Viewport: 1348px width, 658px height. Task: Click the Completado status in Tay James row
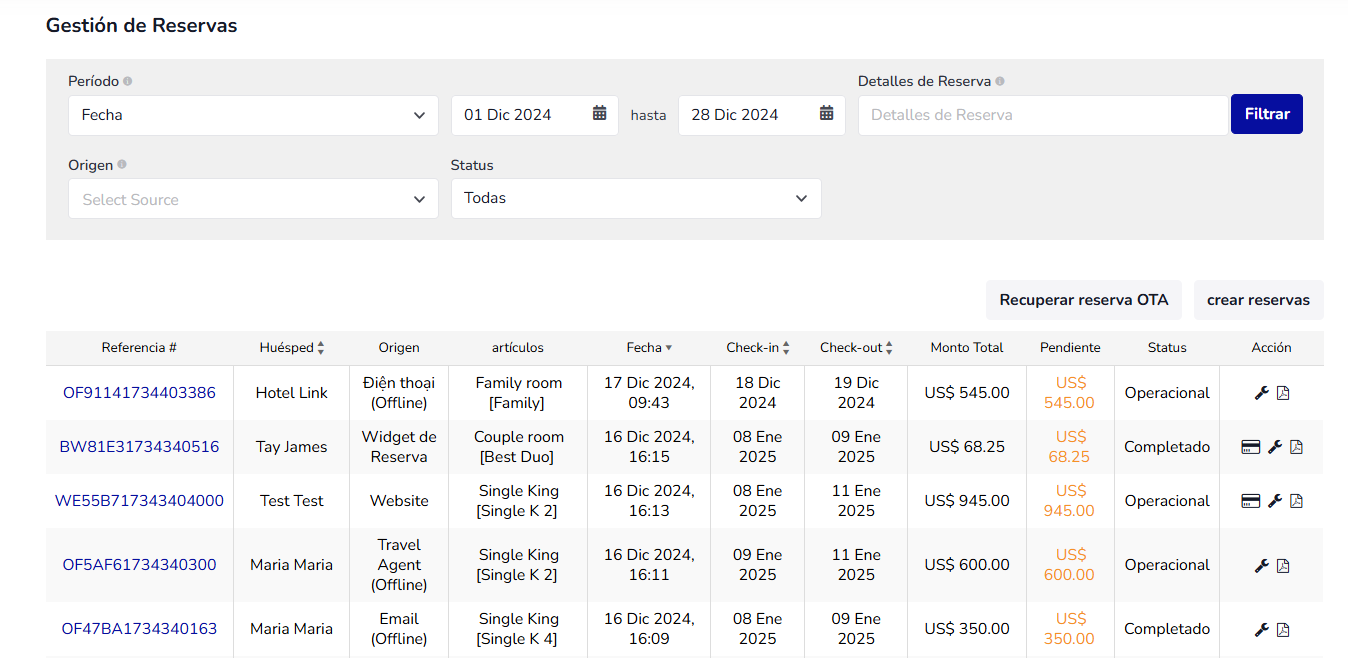point(1167,447)
